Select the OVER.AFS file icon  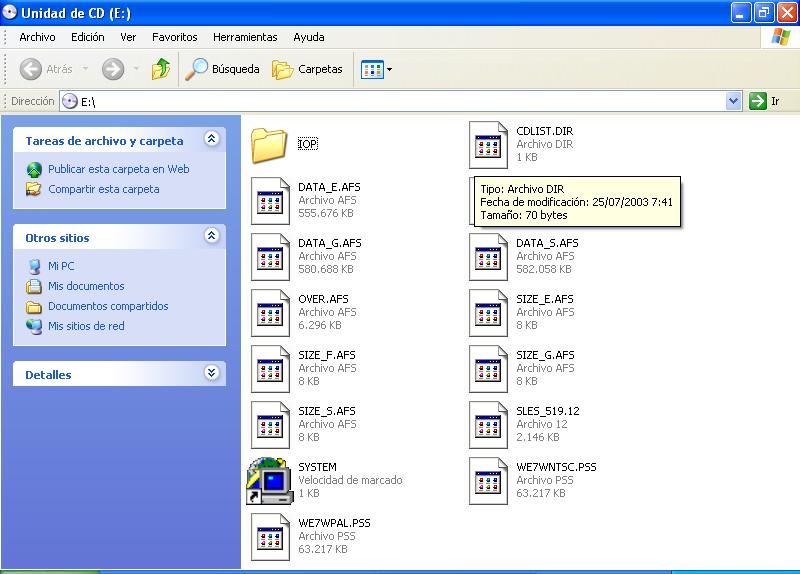270,313
